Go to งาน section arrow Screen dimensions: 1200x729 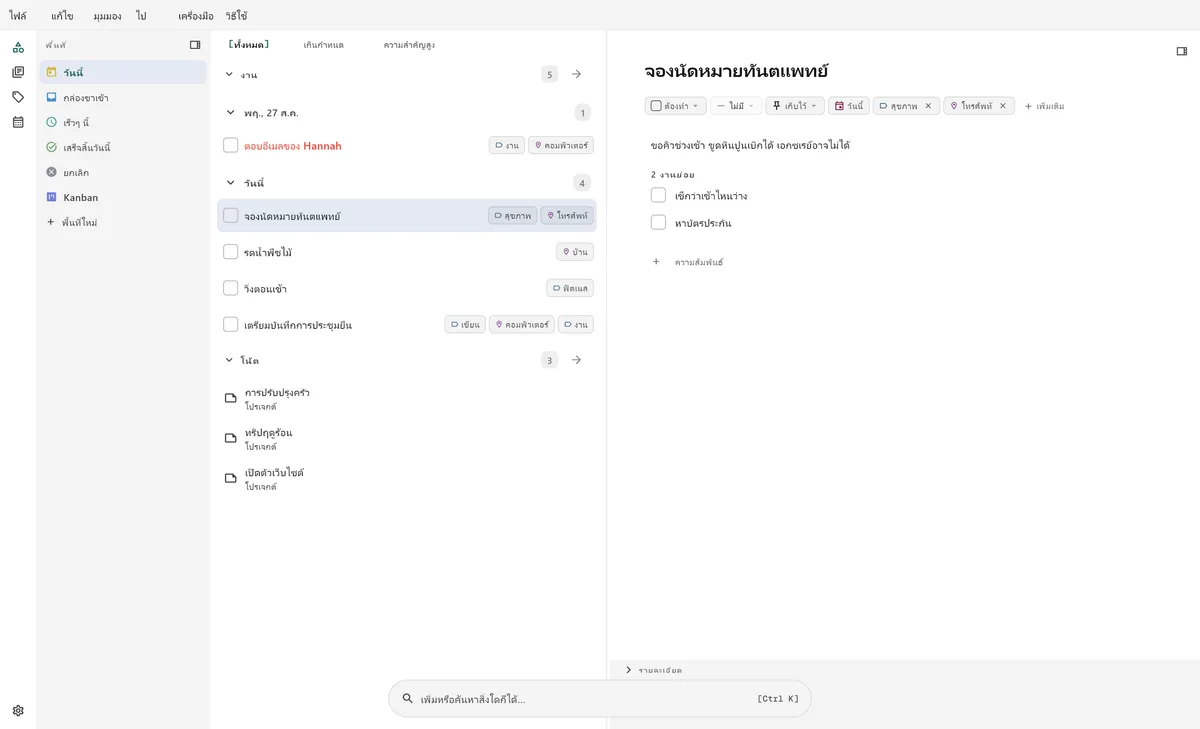[x=576, y=74]
